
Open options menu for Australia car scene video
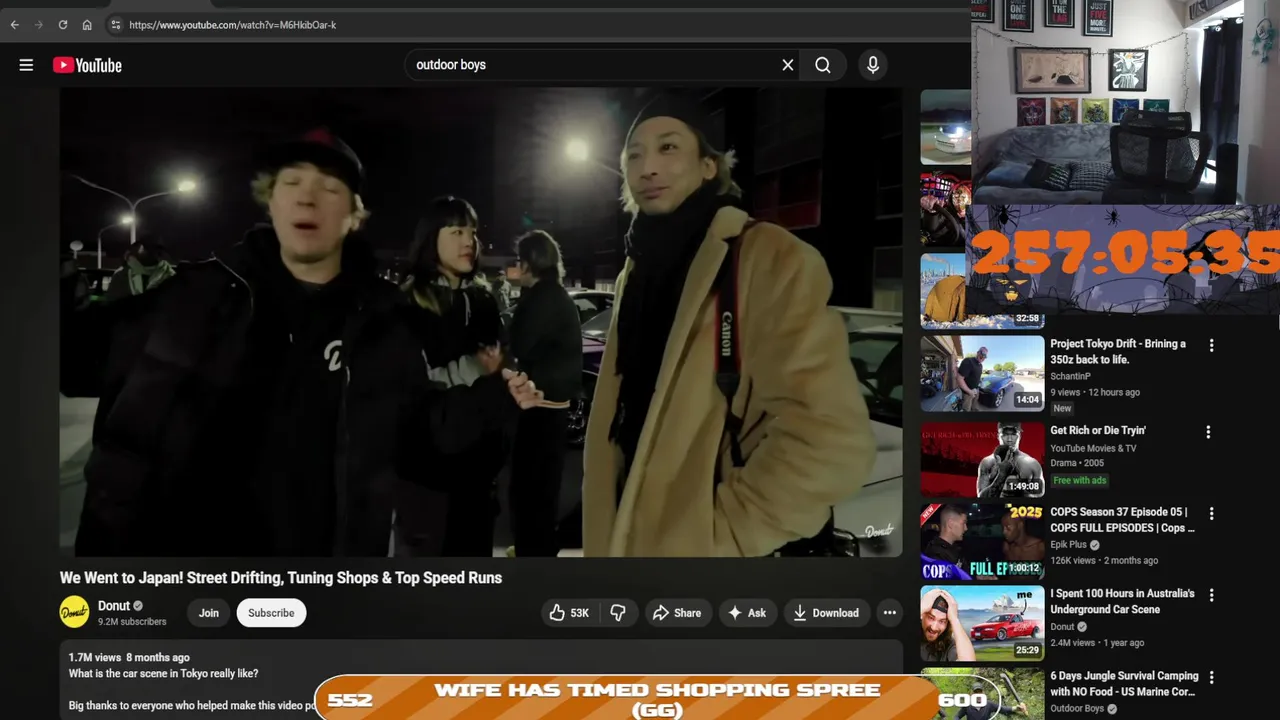pyautogui.click(x=1211, y=595)
